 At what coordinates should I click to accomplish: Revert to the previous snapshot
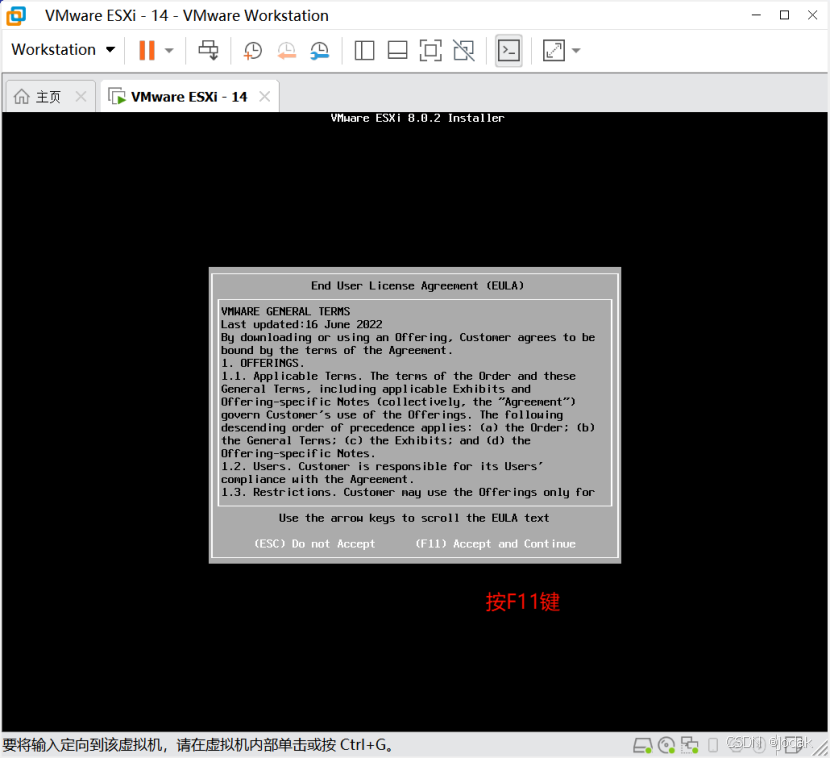pyautogui.click(x=286, y=51)
